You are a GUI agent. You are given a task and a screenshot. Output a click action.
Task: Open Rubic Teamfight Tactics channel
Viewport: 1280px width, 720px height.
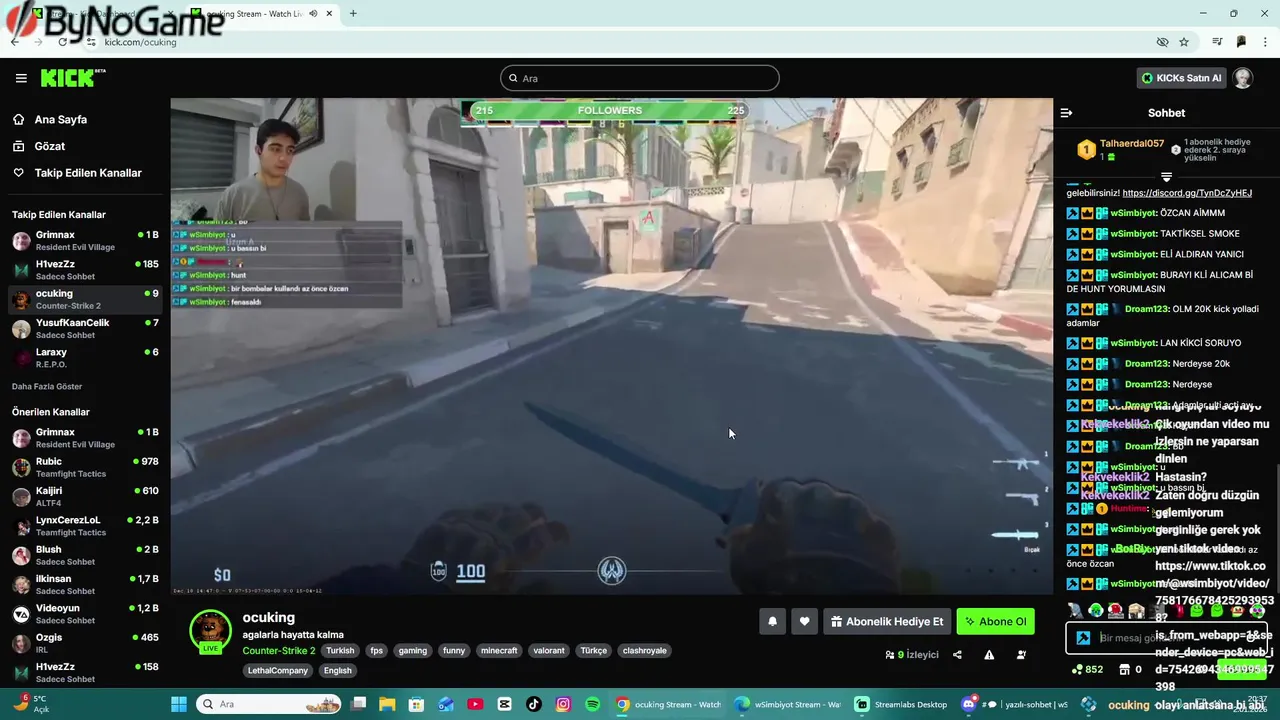(x=85, y=467)
